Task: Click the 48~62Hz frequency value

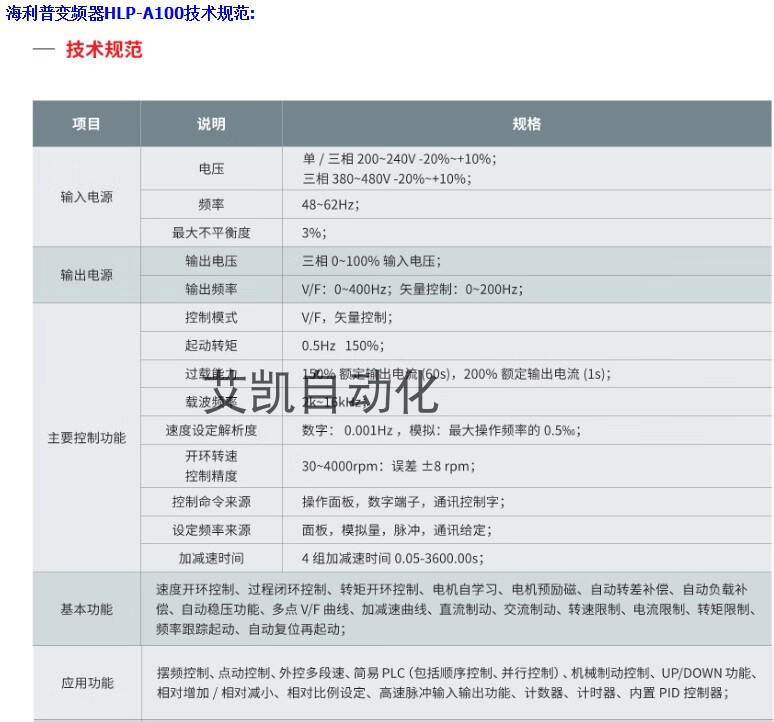Action: pos(330,204)
